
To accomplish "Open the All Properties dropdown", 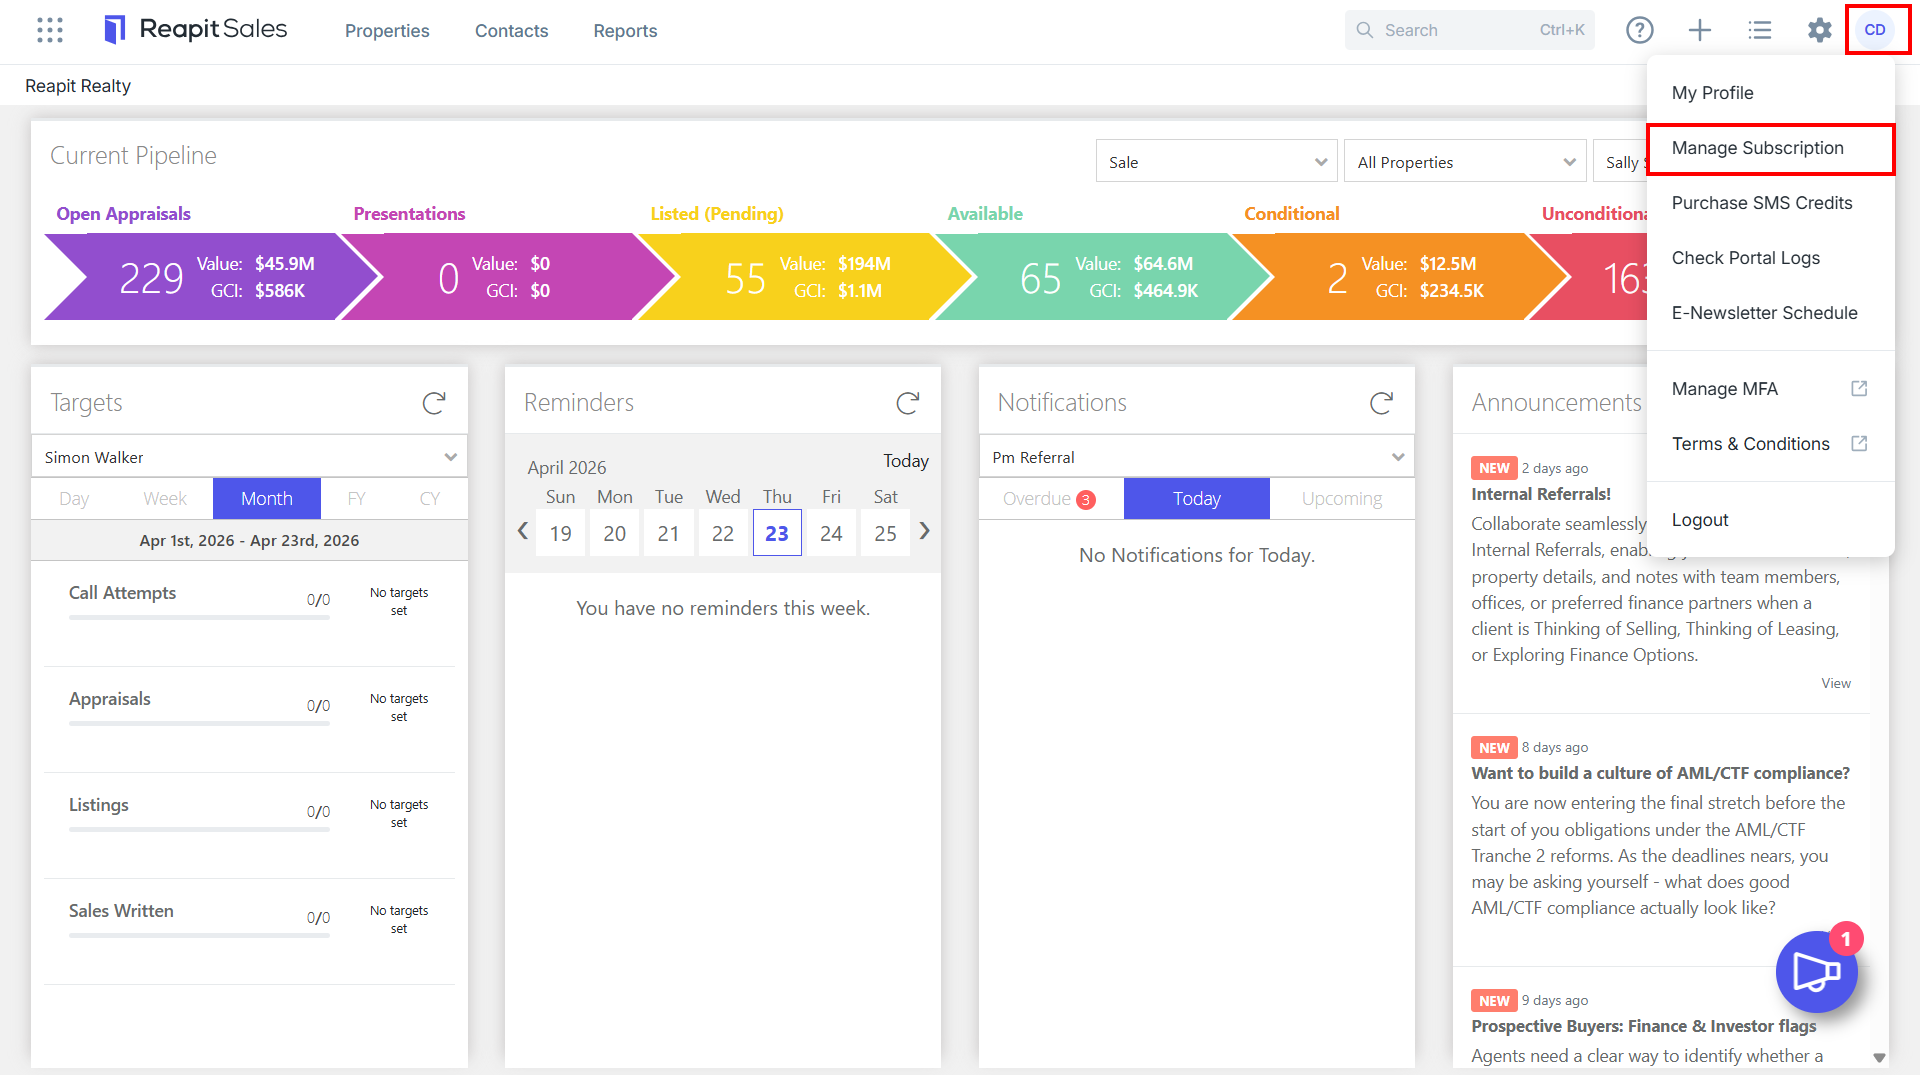I will coord(1465,162).
